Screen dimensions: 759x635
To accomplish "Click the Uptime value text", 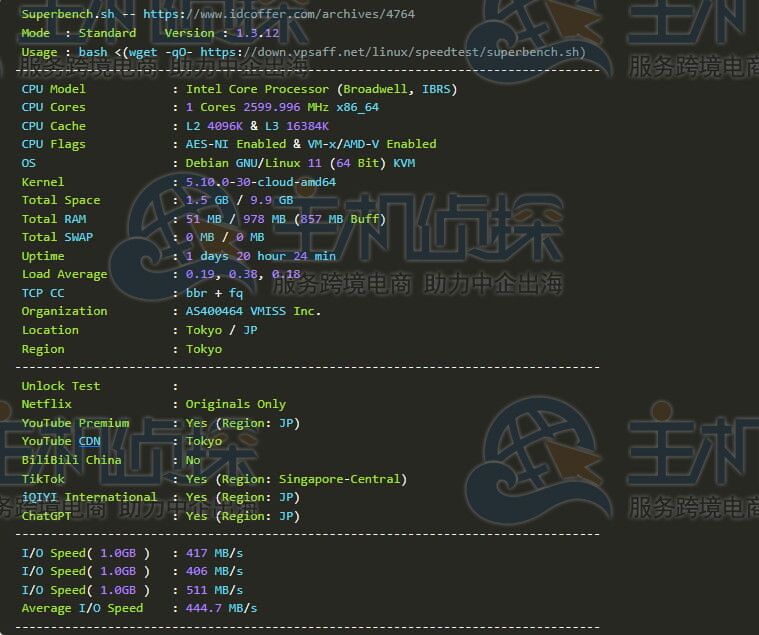I will pyautogui.click(x=260, y=256).
